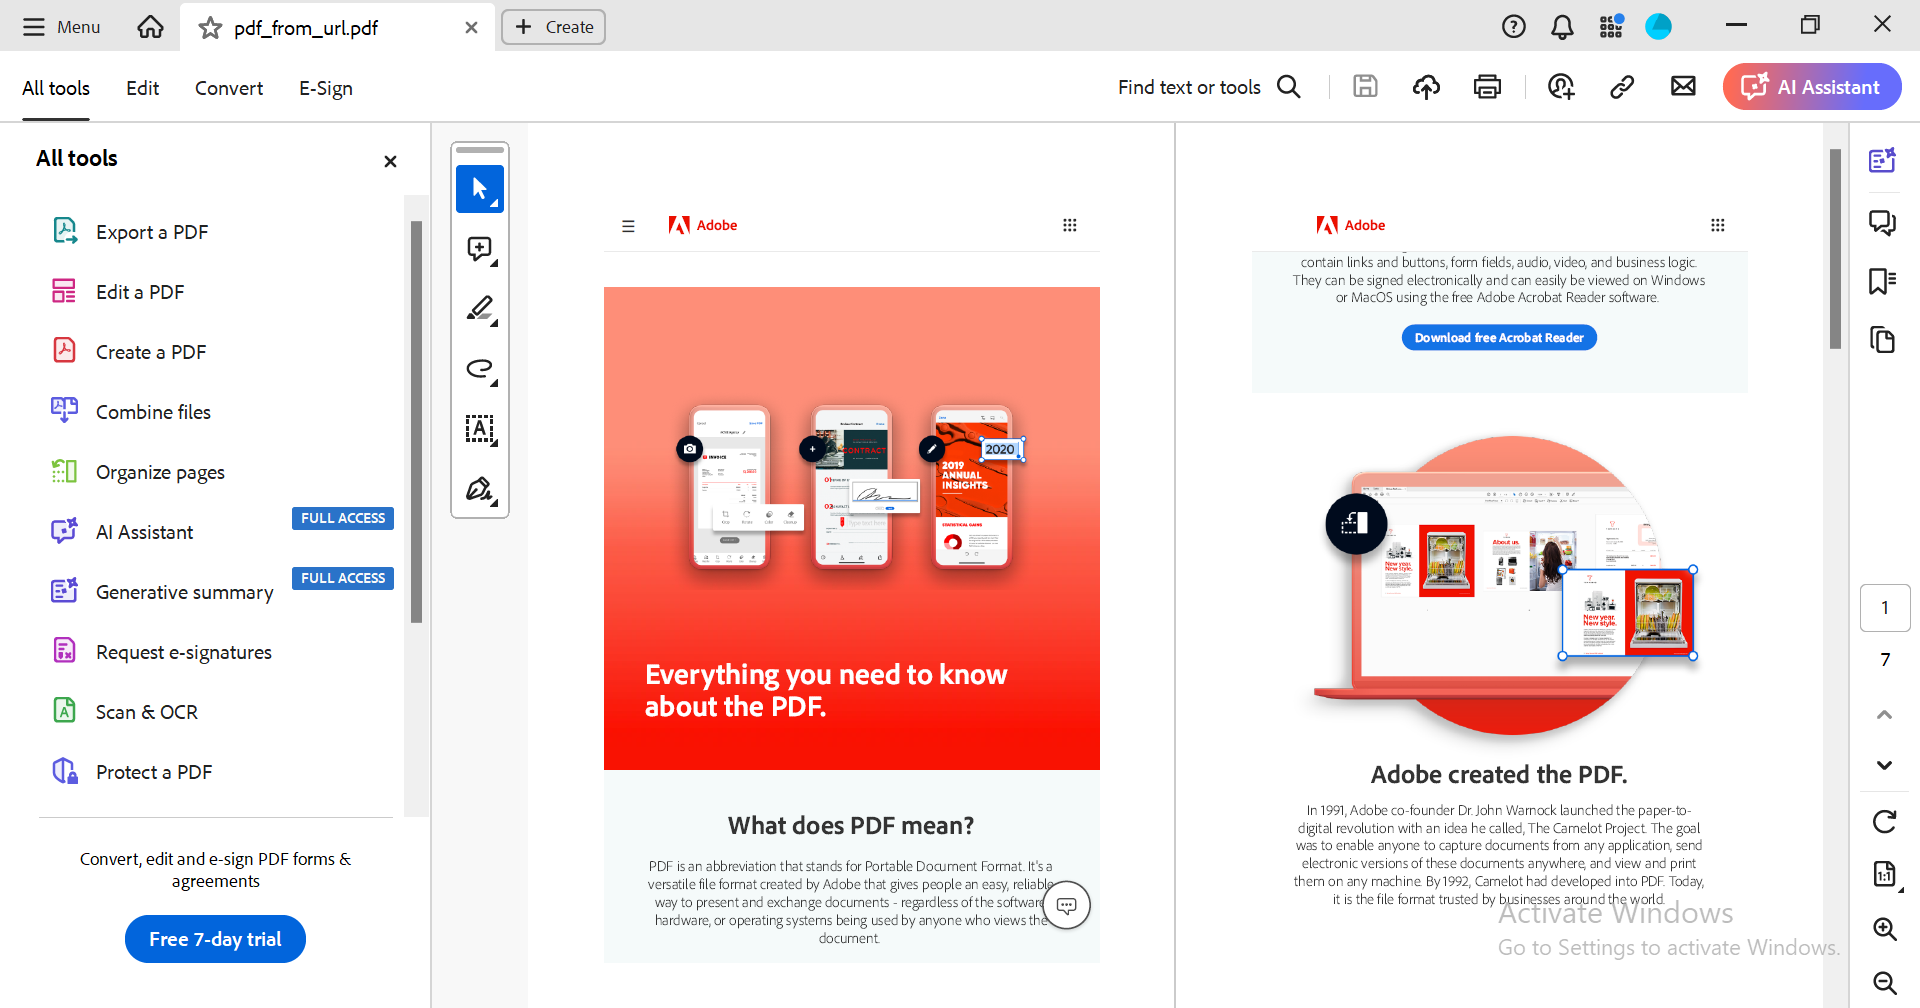The height and width of the screenshot is (1008, 1920).
Task: Open the Generative summary side panel icon
Action: coord(1883,160)
